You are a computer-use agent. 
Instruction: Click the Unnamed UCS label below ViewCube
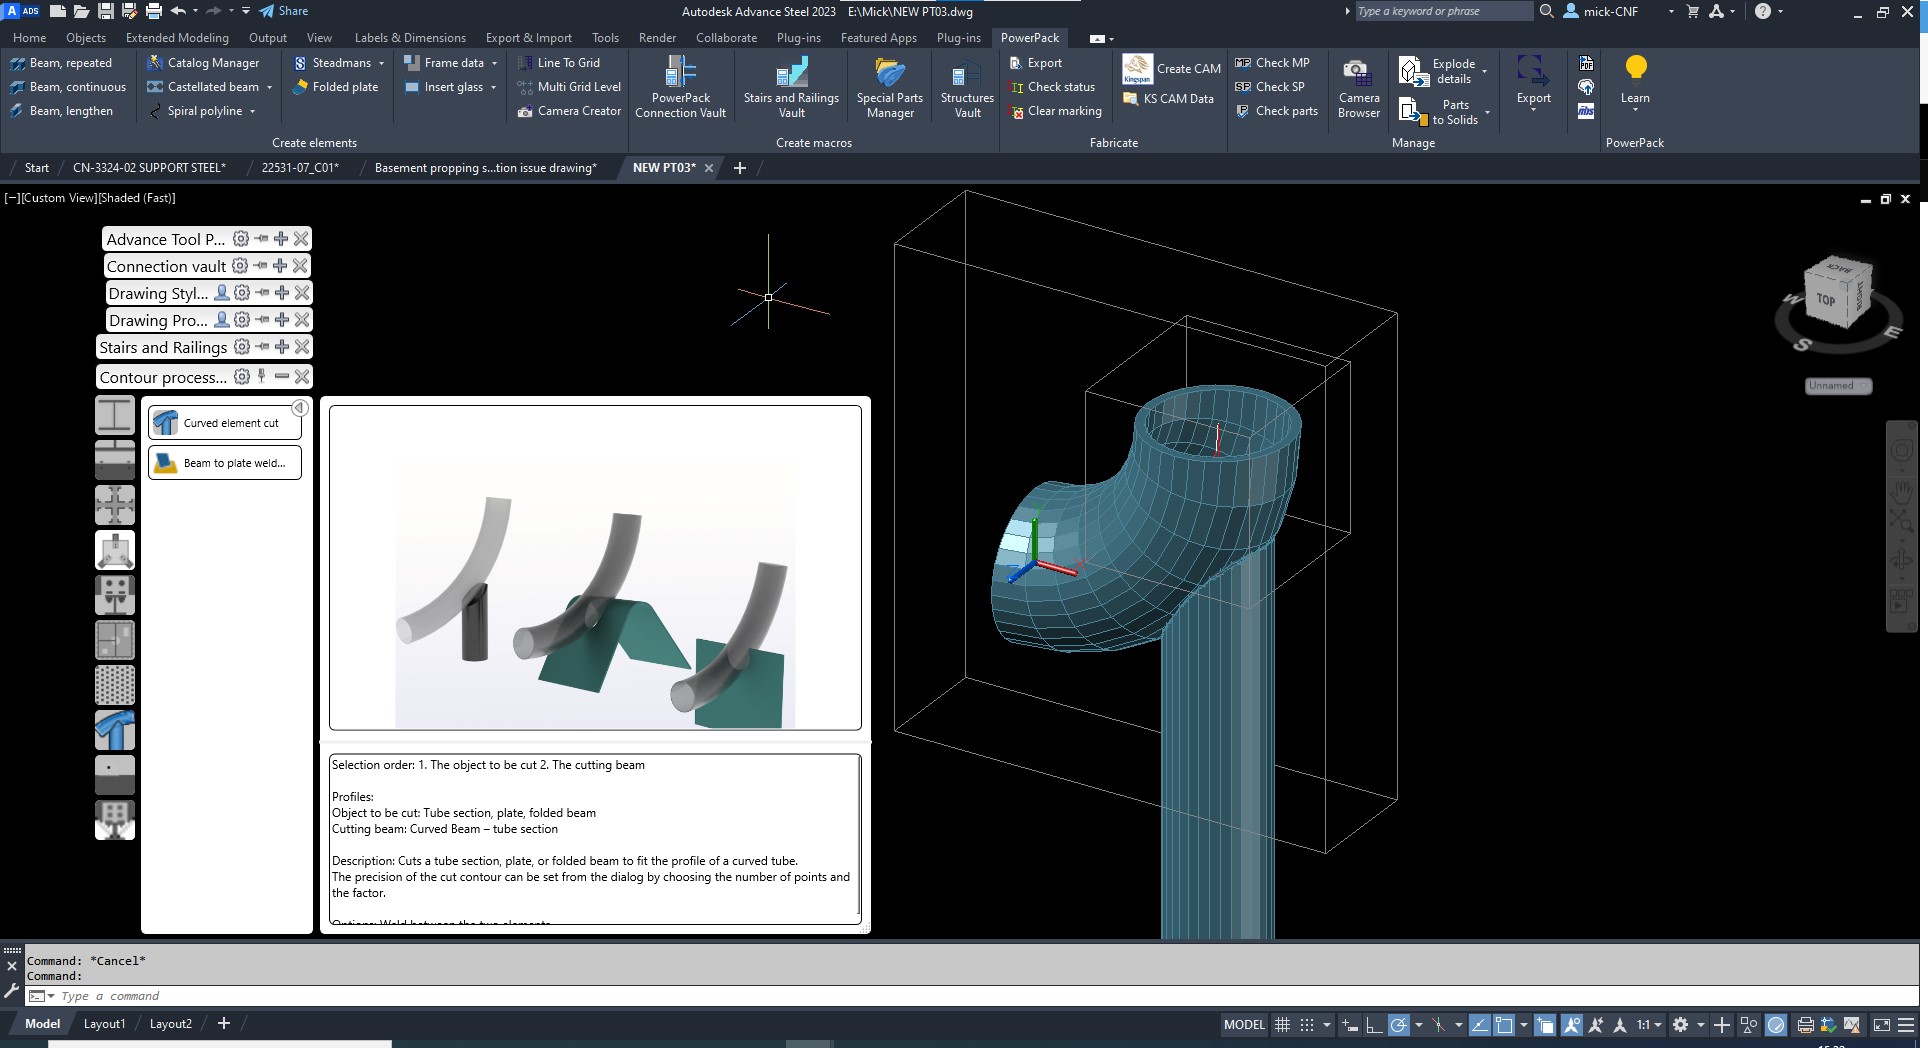(x=1838, y=386)
